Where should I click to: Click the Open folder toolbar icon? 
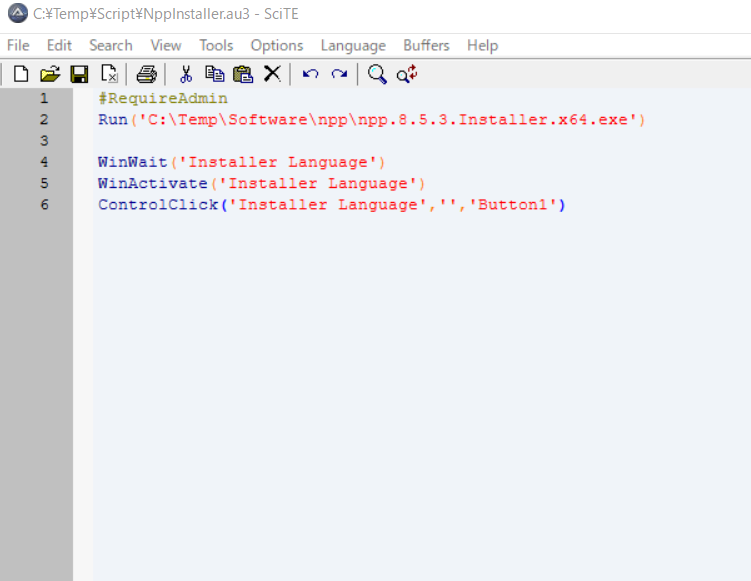(x=49, y=74)
